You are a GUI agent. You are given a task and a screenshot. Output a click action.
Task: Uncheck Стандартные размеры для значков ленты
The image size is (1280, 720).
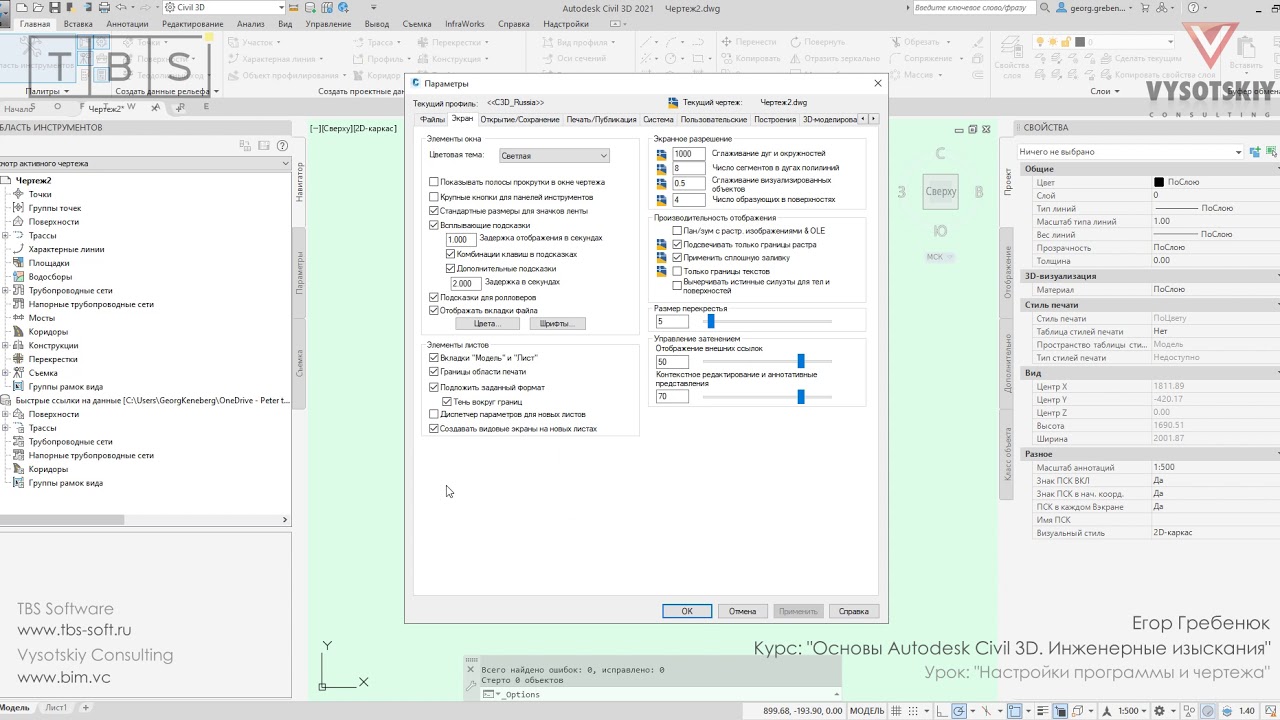[433, 211]
